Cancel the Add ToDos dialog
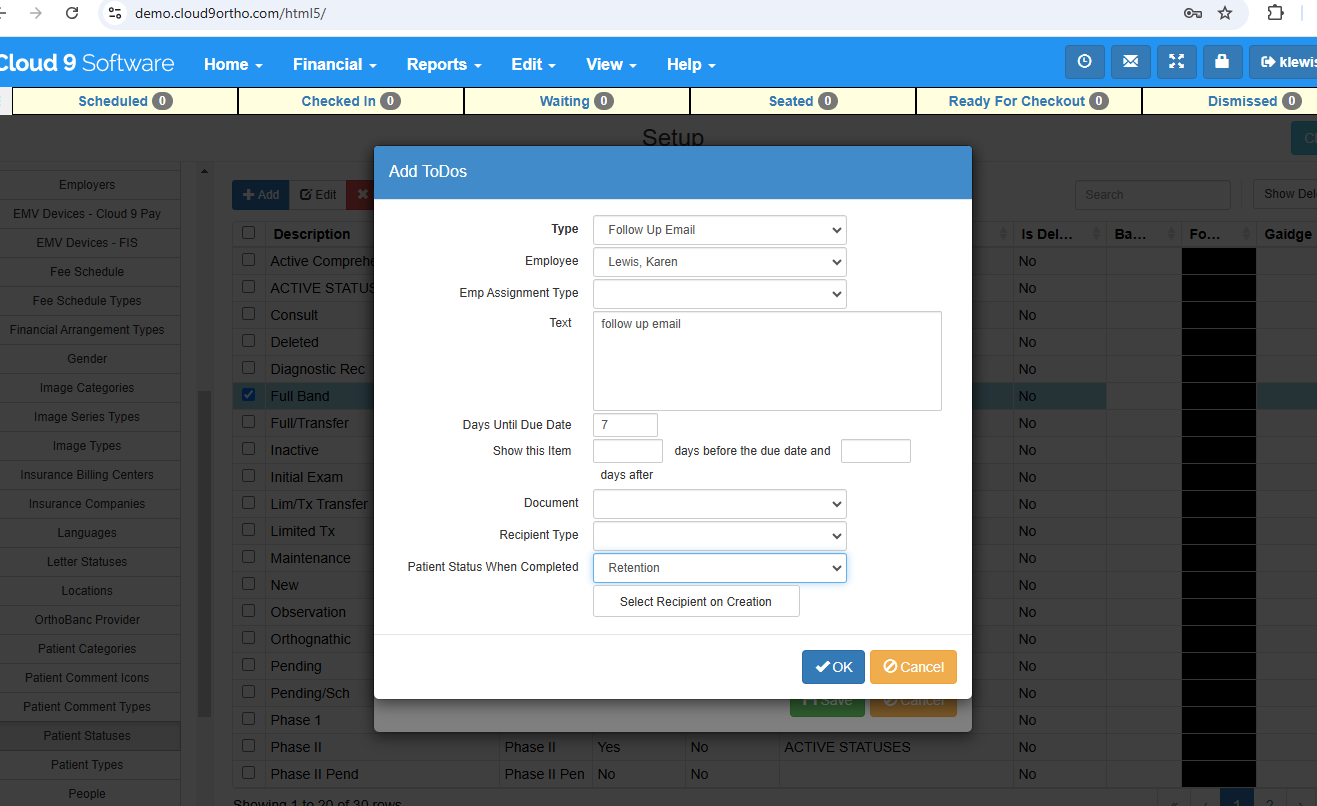Image resolution: width=1317 pixels, height=806 pixels. 913,667
